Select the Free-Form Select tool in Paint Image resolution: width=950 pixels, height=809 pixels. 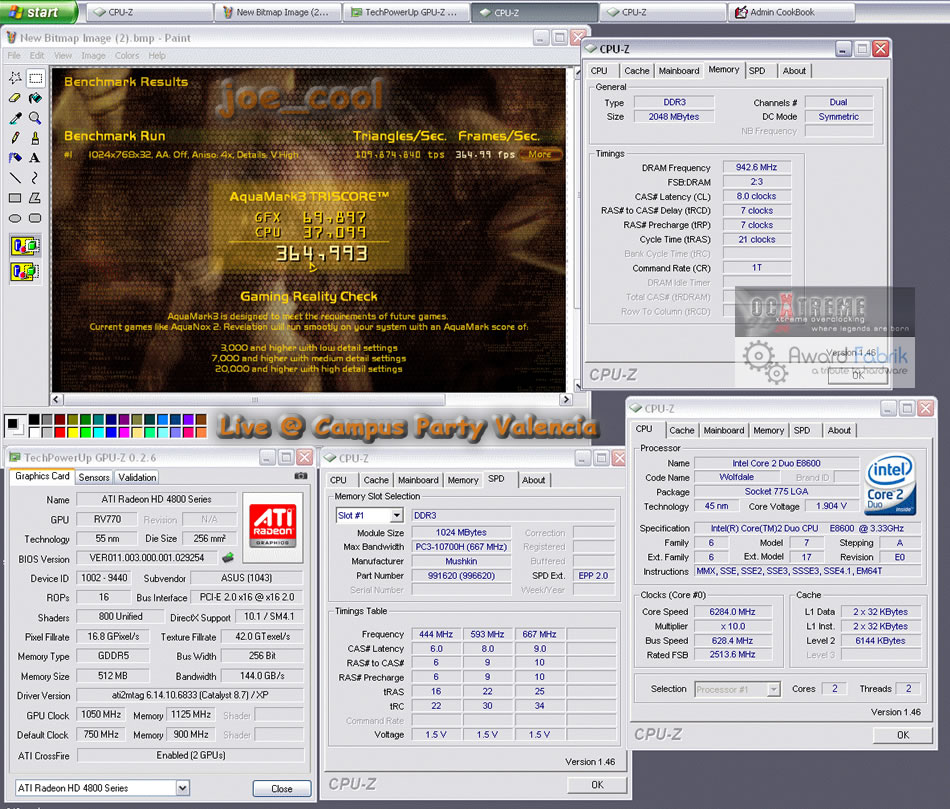tap(15, 78)
